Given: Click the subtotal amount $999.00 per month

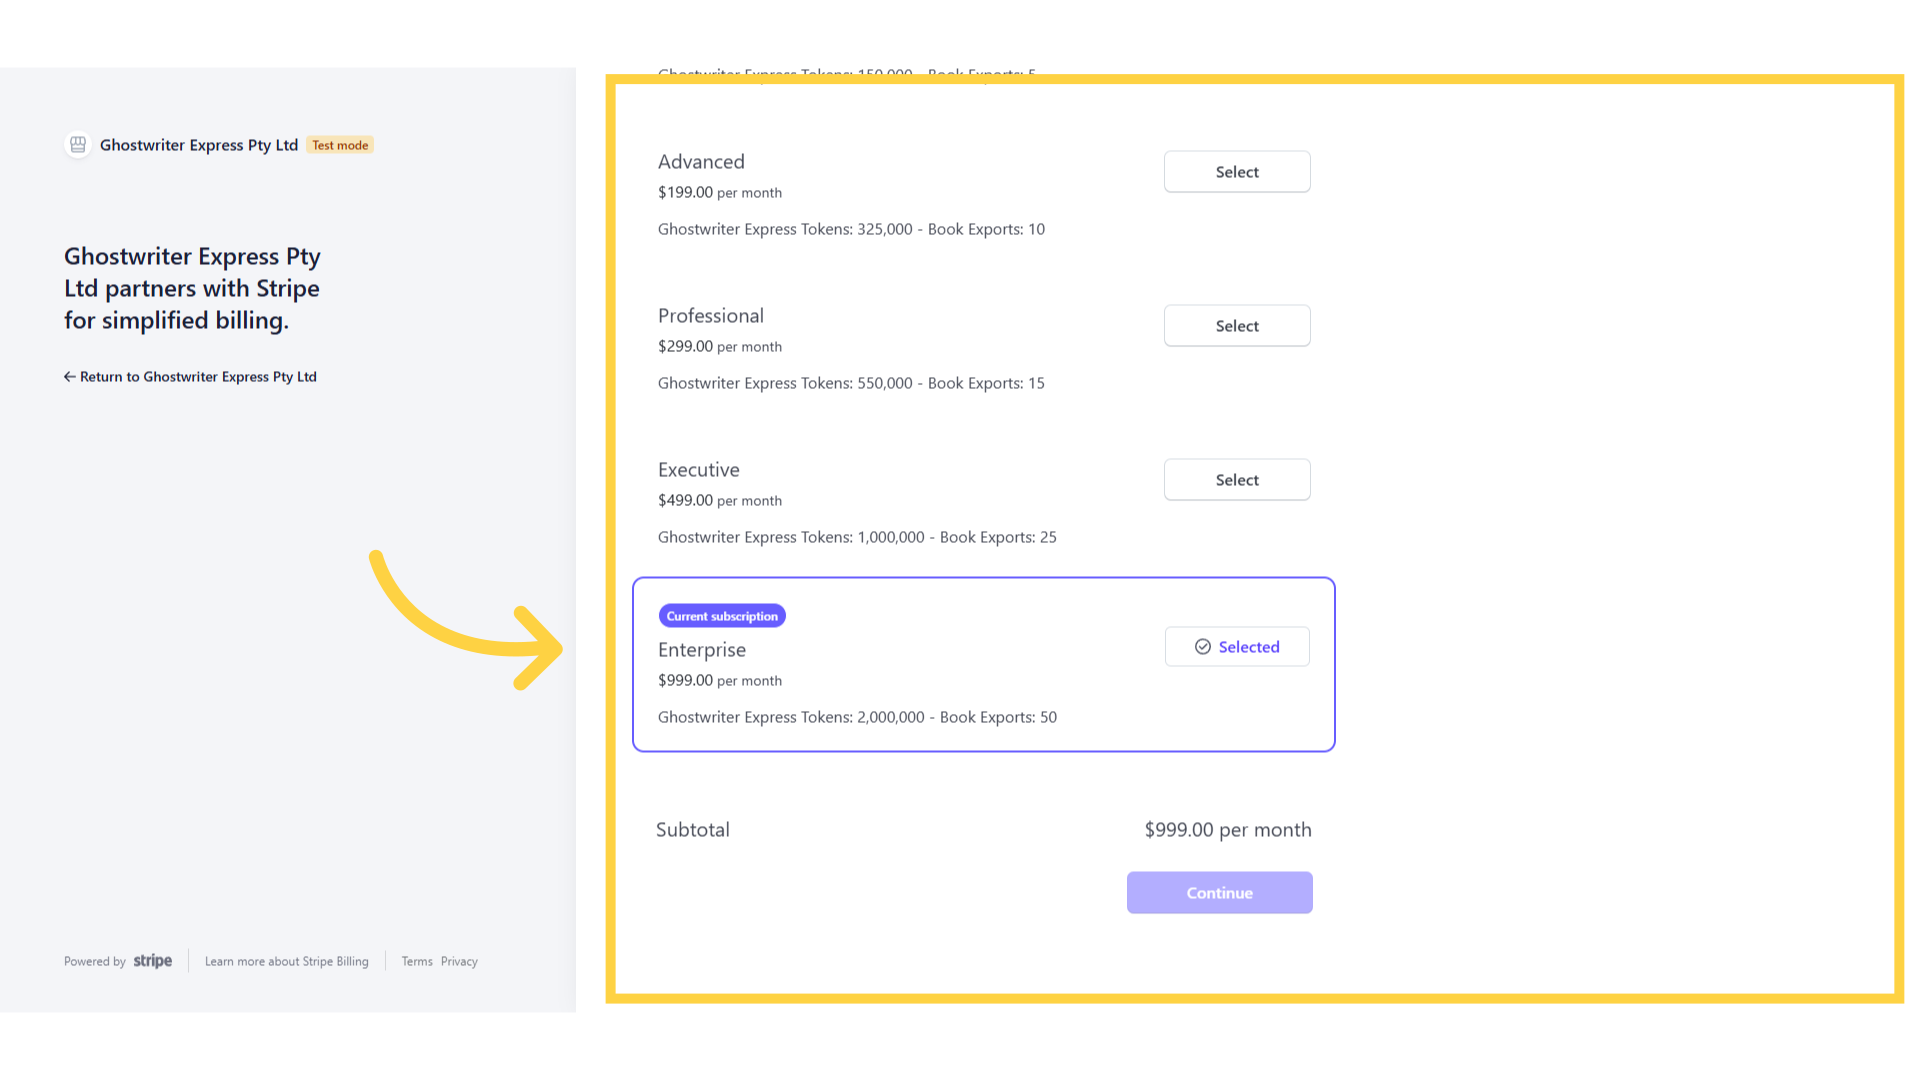Looking at the screenshot, I should click(x=1228, y=830).
